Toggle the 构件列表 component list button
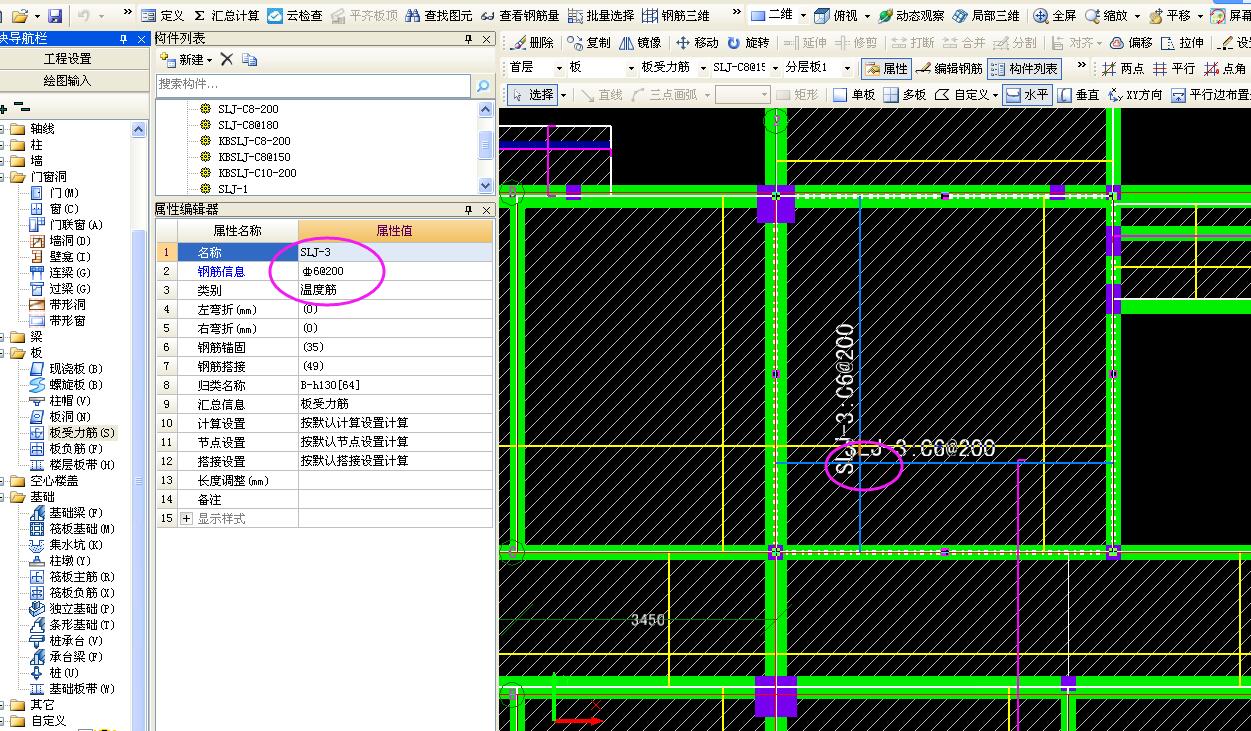 pos(1024,68)
